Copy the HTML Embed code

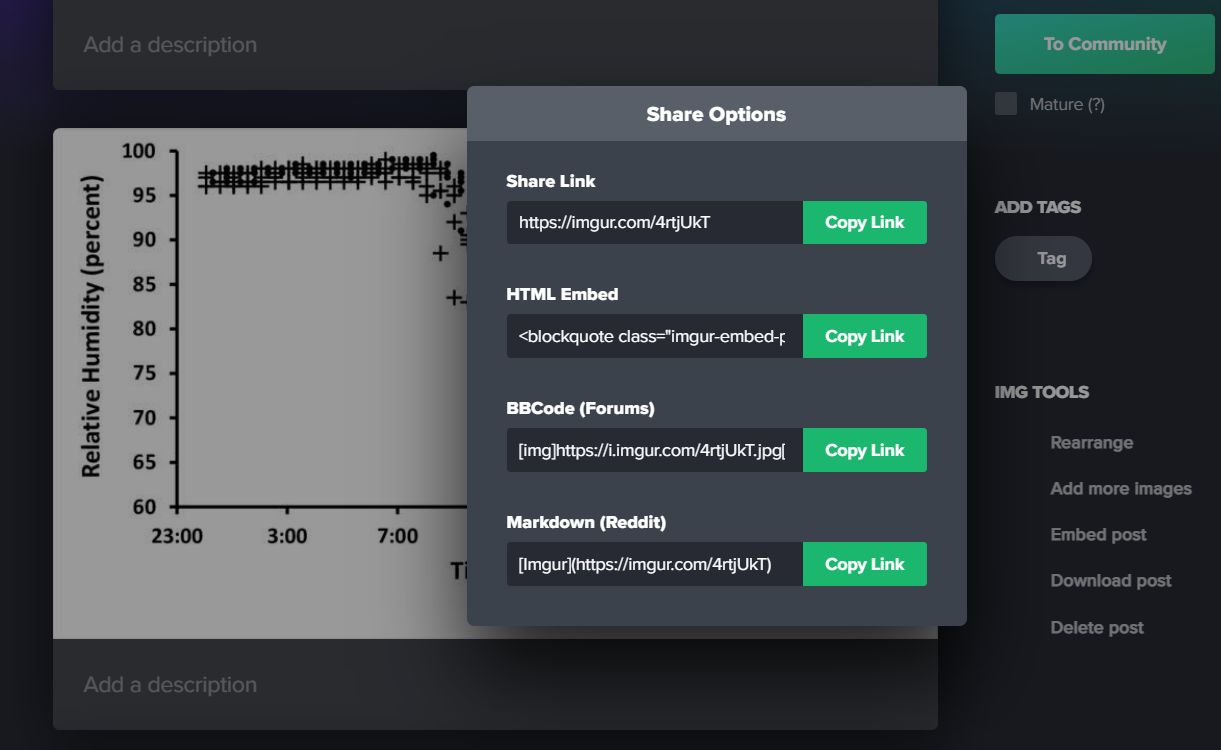pos(864,336)
